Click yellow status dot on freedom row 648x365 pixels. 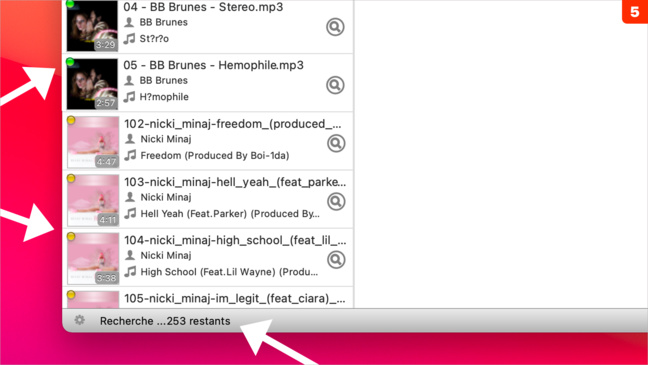tap(71, 120)
